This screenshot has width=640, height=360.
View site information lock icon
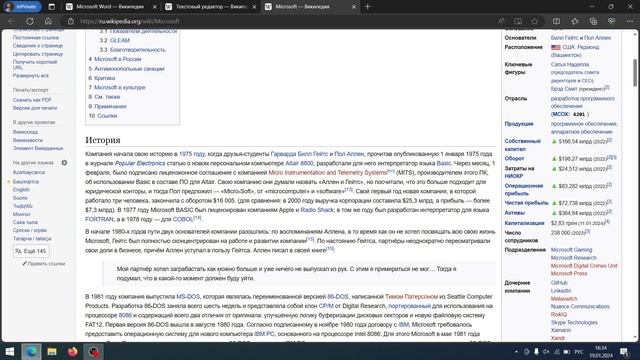pos(71,21)
